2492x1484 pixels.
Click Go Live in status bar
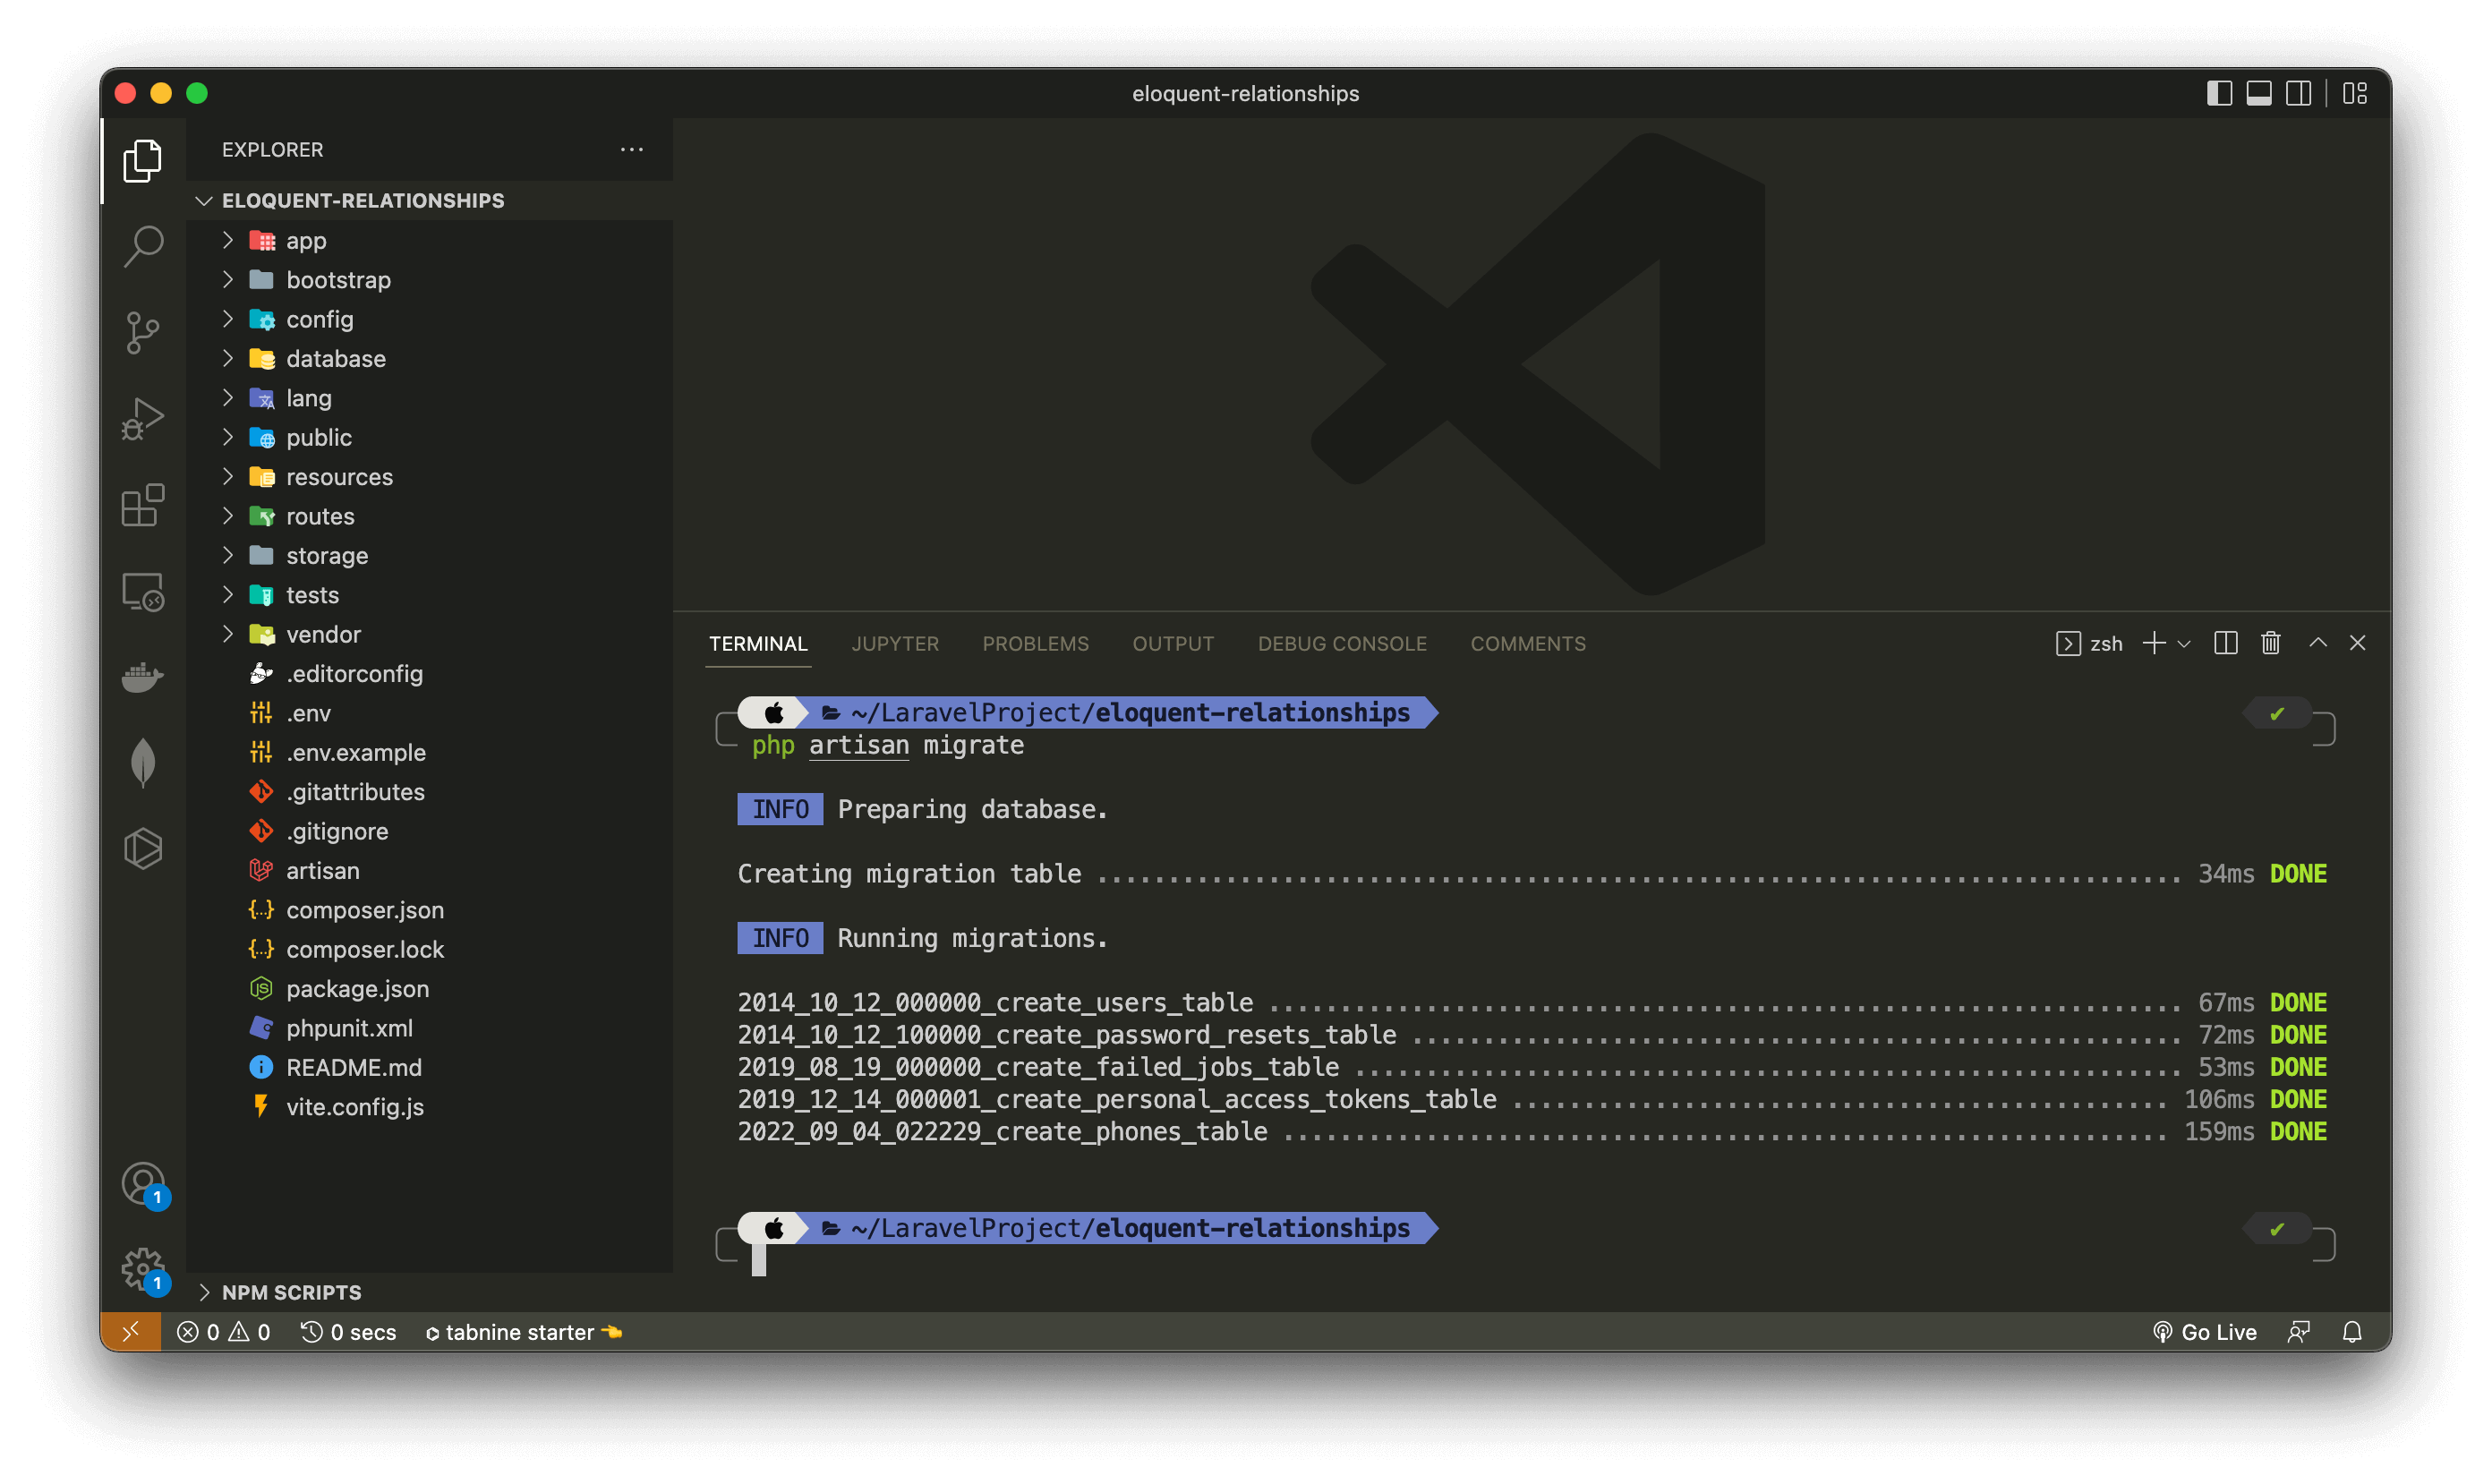pos(2204,1332)
